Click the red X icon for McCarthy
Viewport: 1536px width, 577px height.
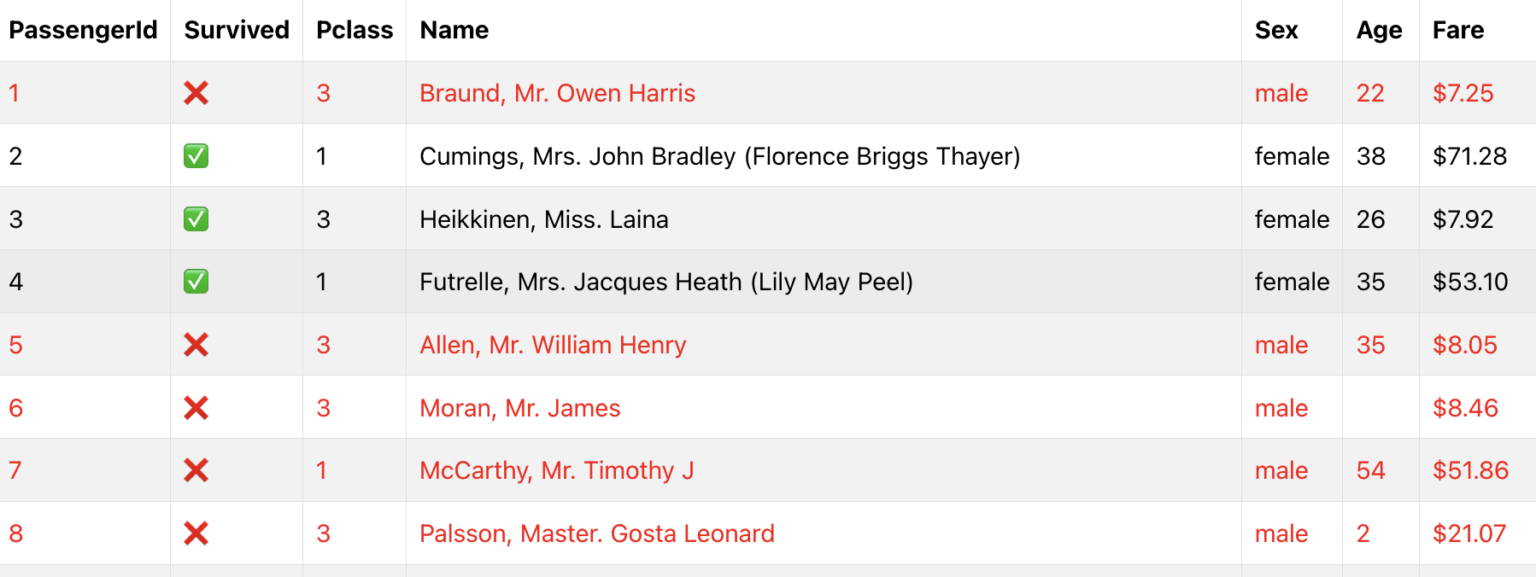coord(196,471)
